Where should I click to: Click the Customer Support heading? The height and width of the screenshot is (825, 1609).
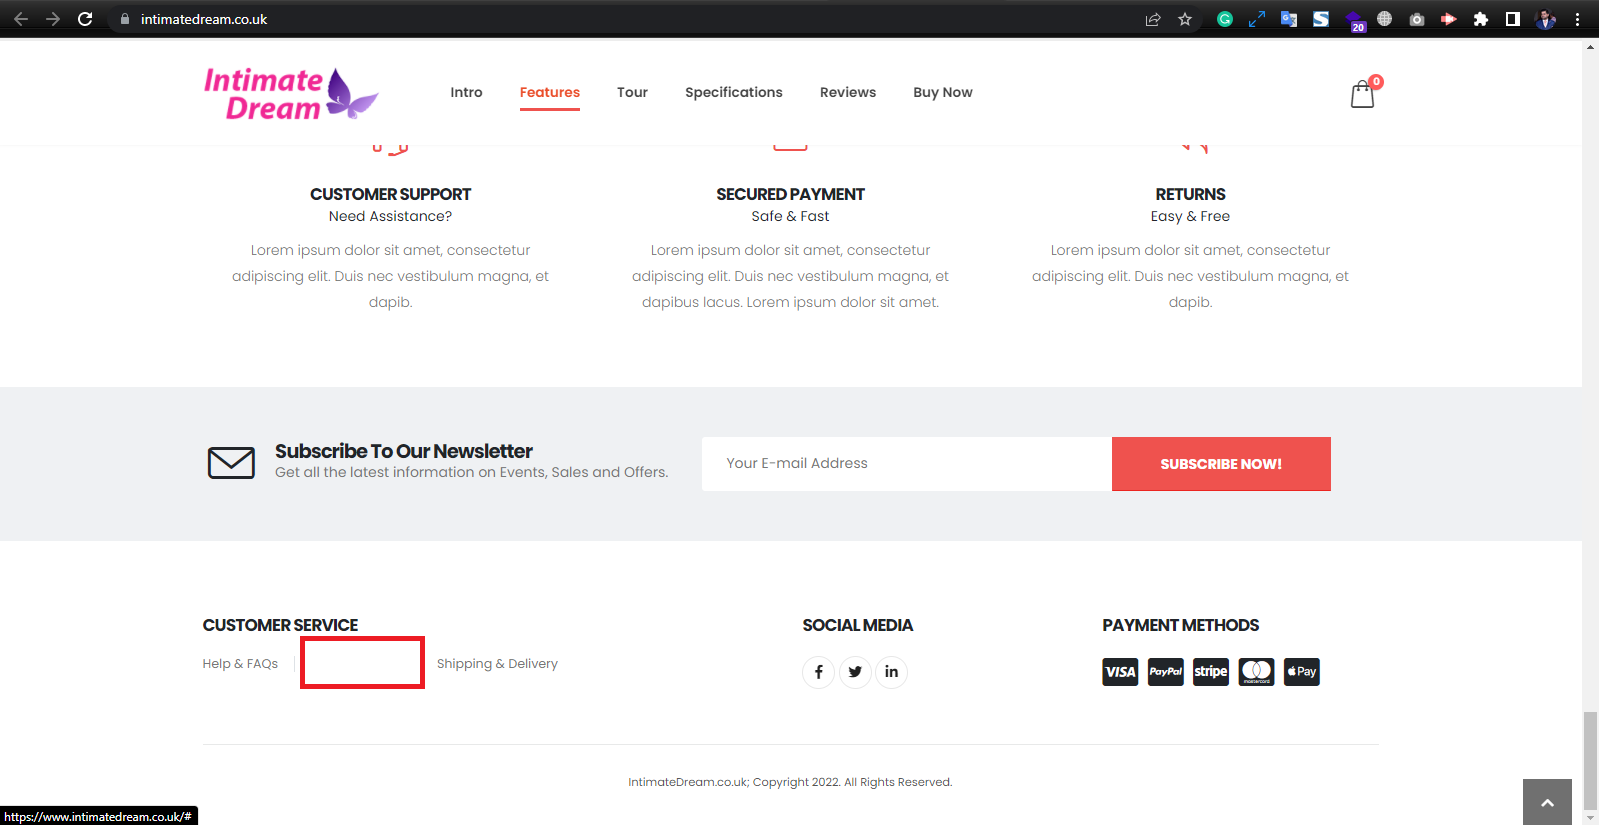pyautogui.click(x=391, y=194)
